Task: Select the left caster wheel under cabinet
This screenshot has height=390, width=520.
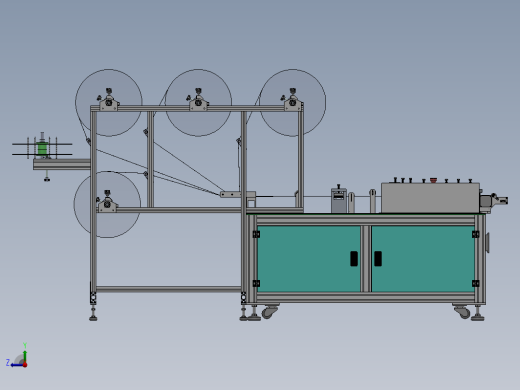Action: point(269,312)
